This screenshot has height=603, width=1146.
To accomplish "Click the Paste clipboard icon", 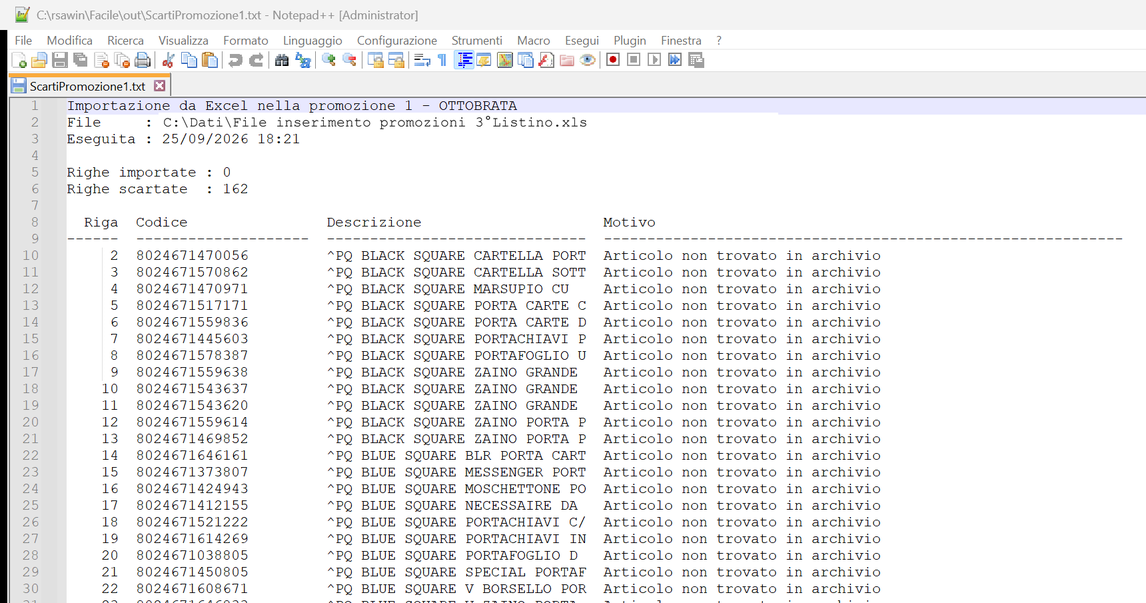I will (210, 61).
